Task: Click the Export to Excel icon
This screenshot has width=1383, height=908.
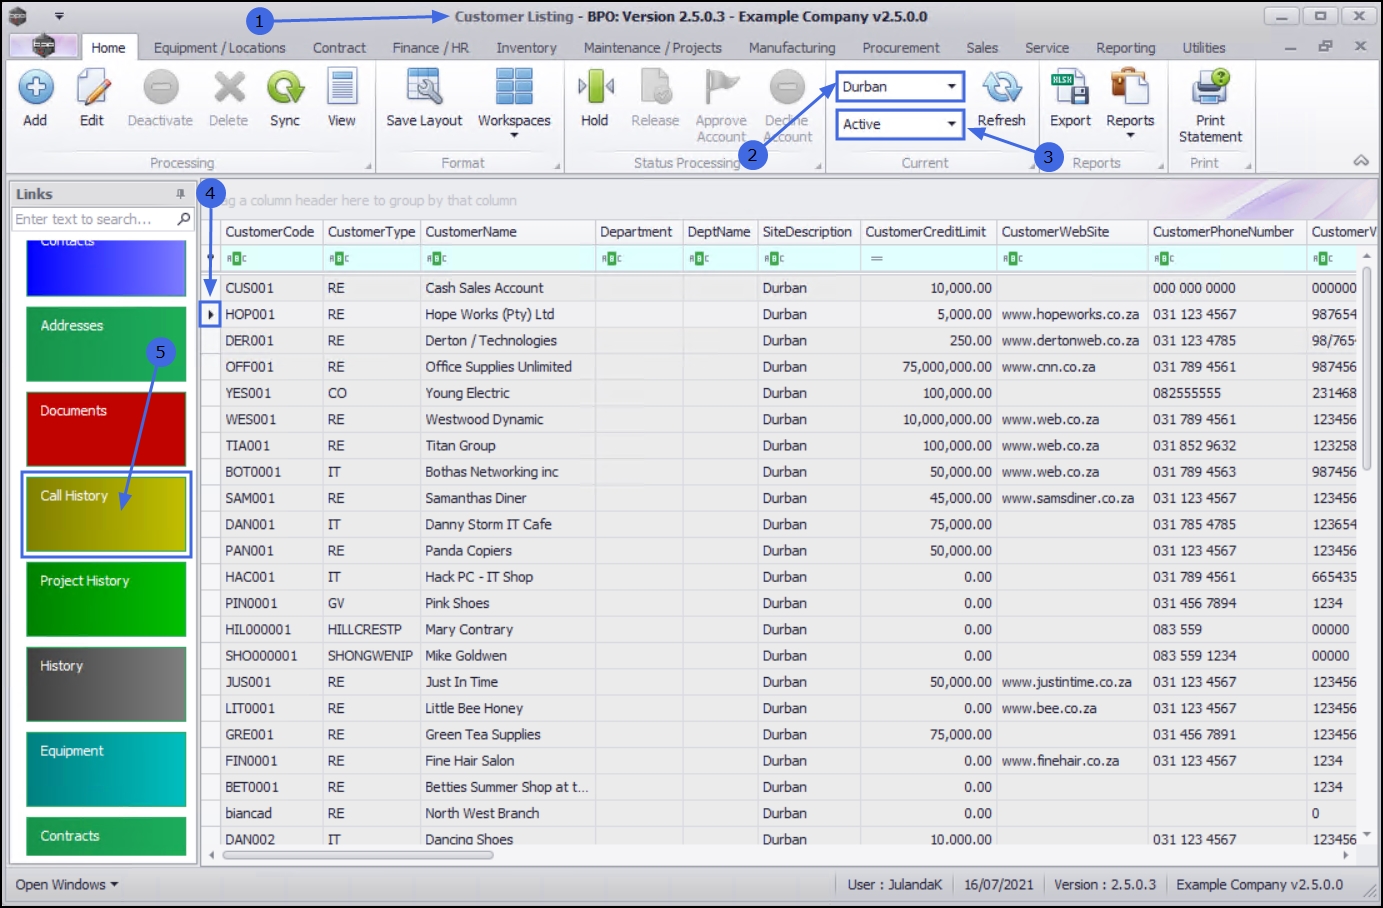Action: pyautogui.click(x=1070, y=88)
